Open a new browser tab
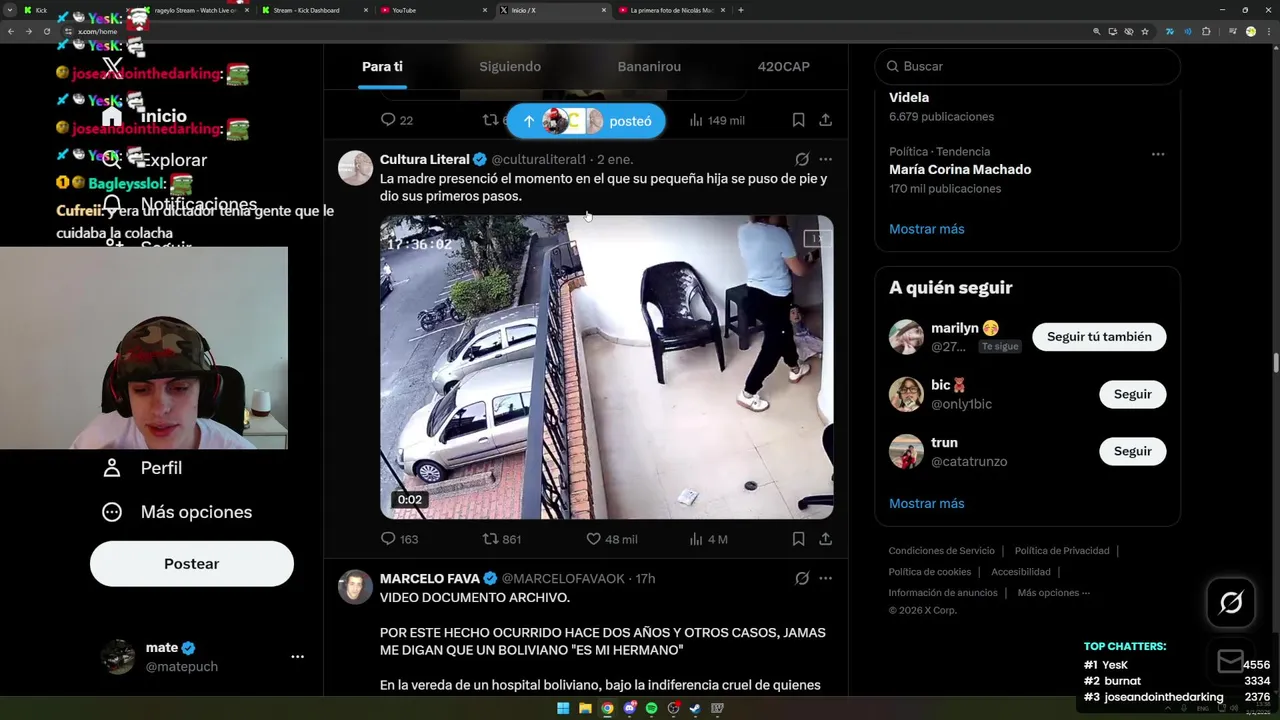The width and height of the screenshot is (1280, 720). 740,10
